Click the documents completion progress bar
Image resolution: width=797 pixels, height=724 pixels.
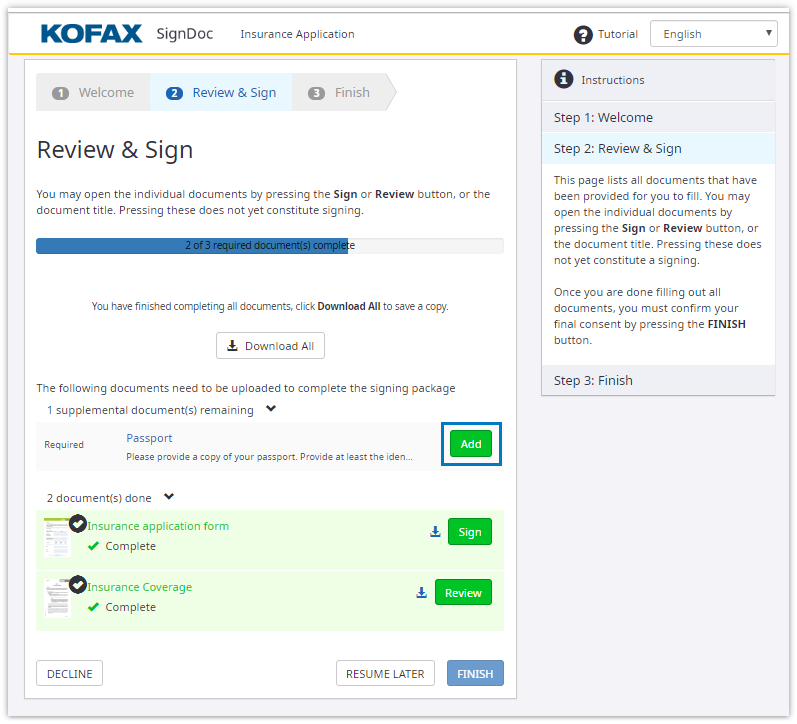[x=269, y=245]
